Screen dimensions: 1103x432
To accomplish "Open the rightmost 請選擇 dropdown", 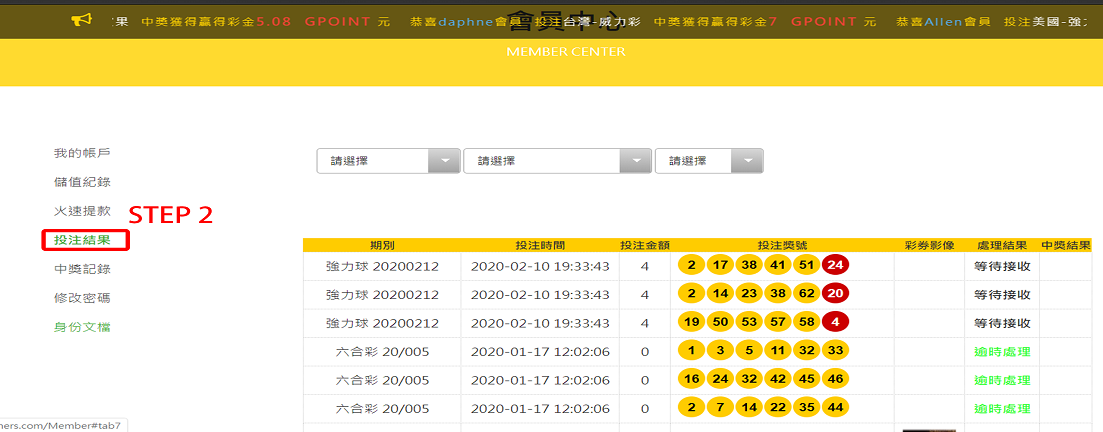I will pos(708,161).
